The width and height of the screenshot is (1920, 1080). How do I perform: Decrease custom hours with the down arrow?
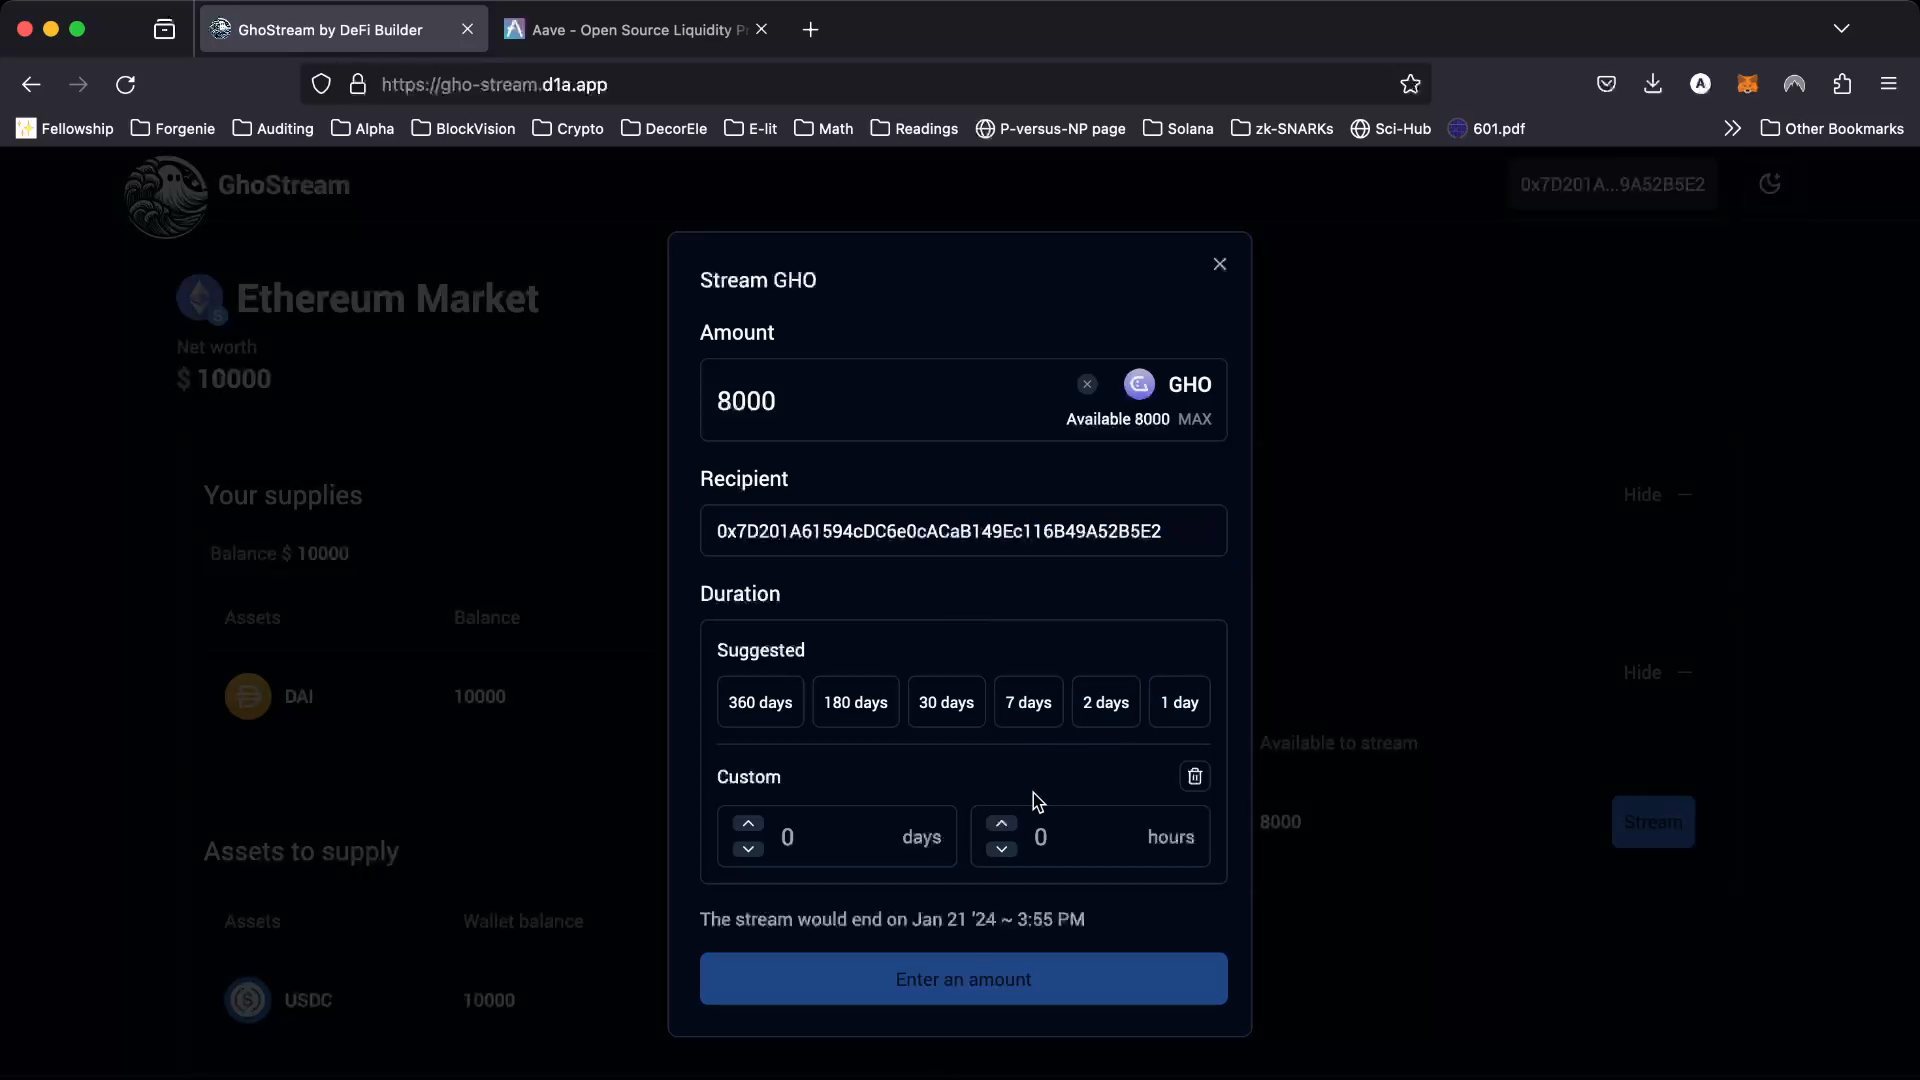coord(1001,849)
